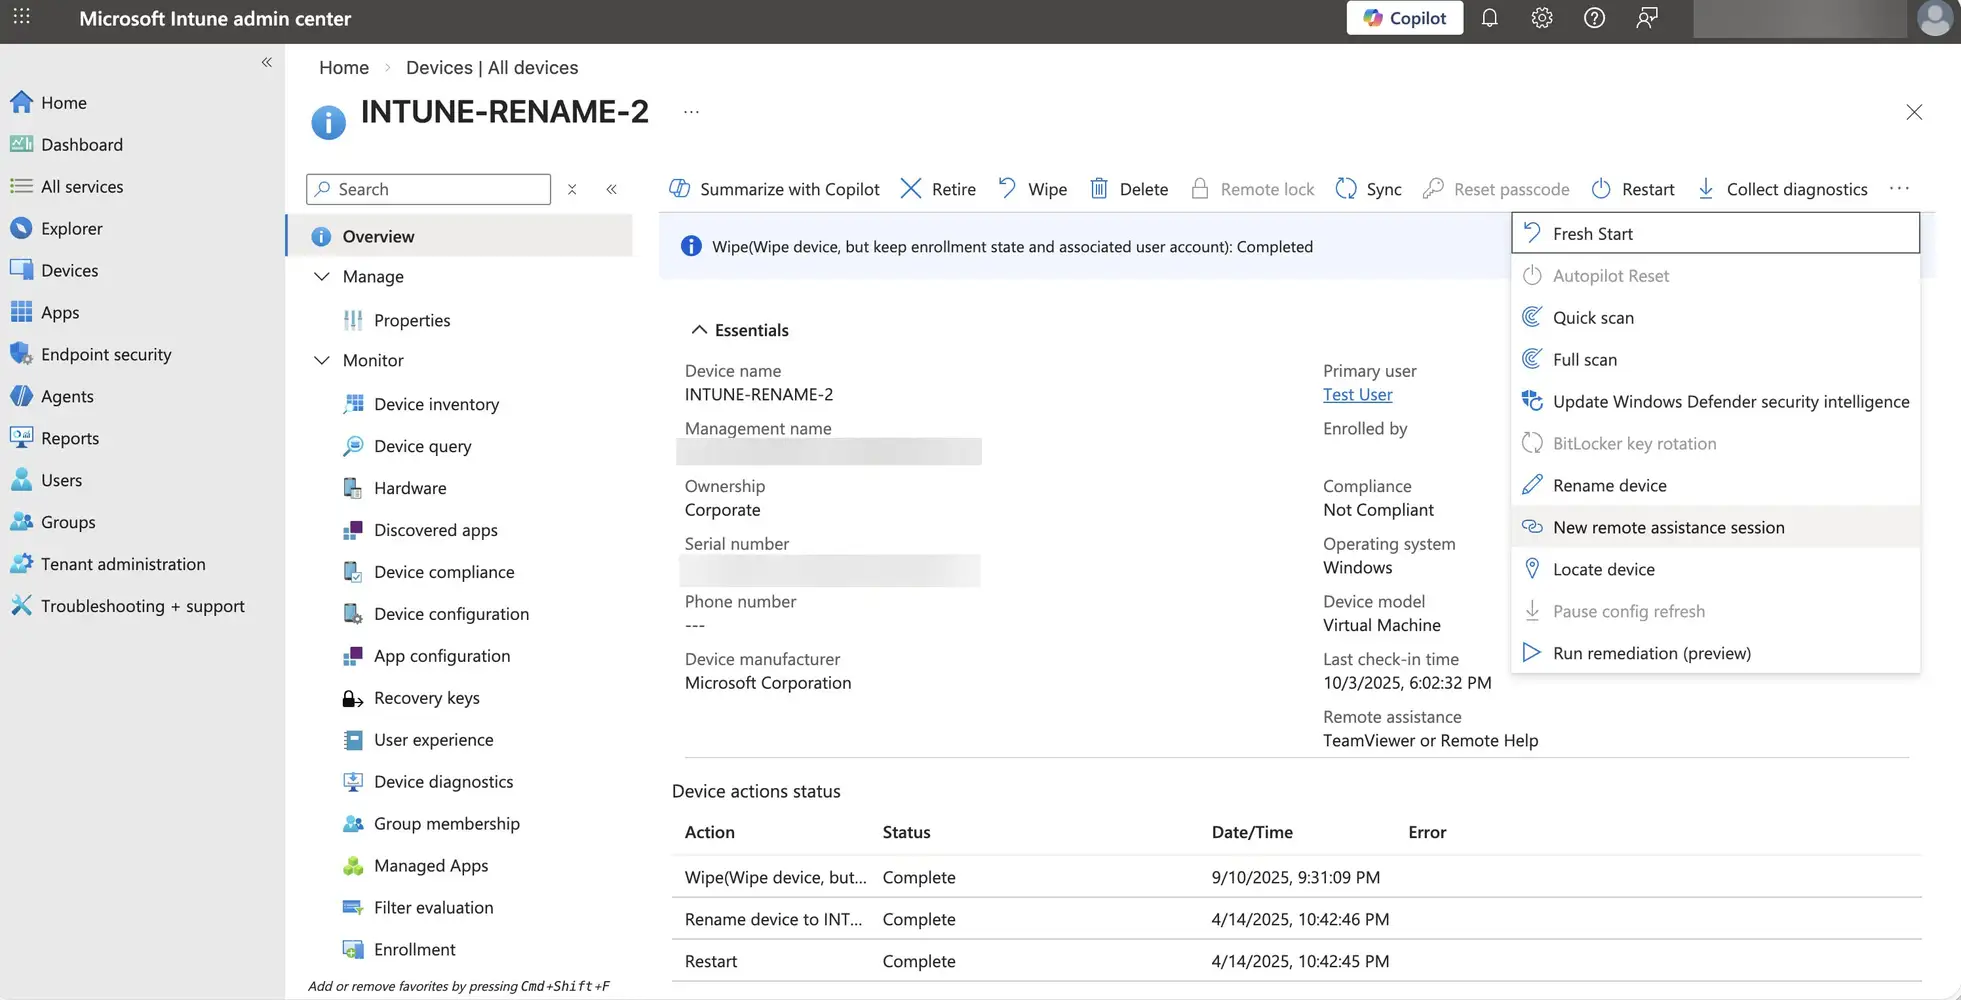Open App configuration
1961x1000 pixels.
click(442, 656)
